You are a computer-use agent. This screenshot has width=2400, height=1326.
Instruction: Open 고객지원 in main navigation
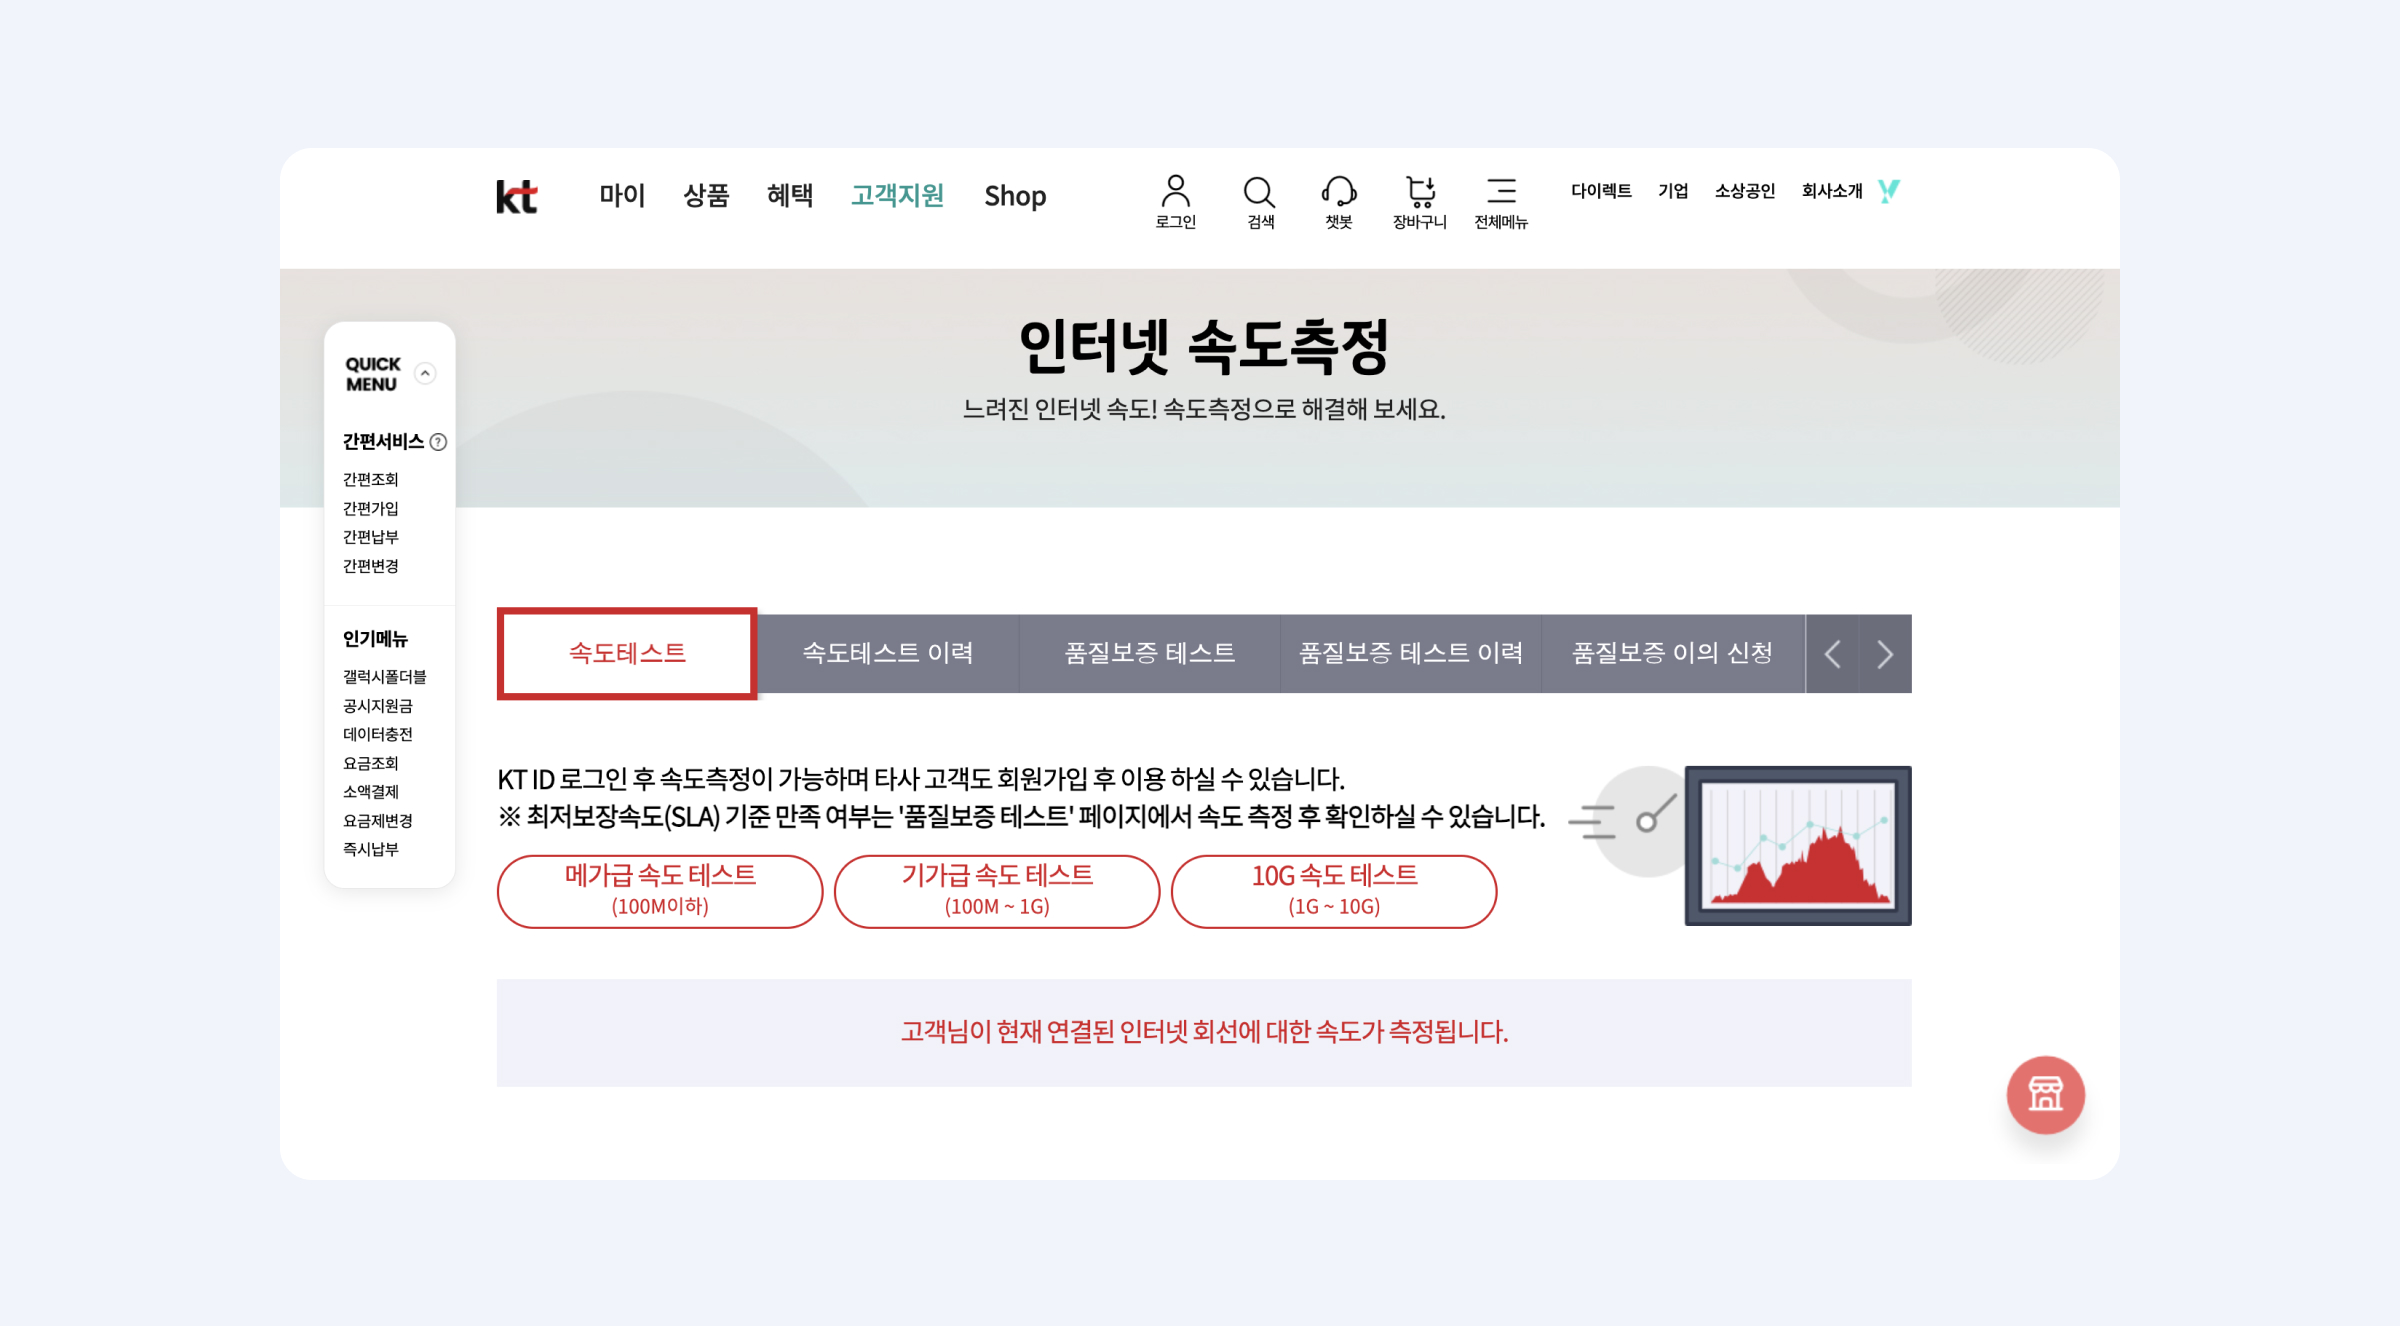point(897,195)
